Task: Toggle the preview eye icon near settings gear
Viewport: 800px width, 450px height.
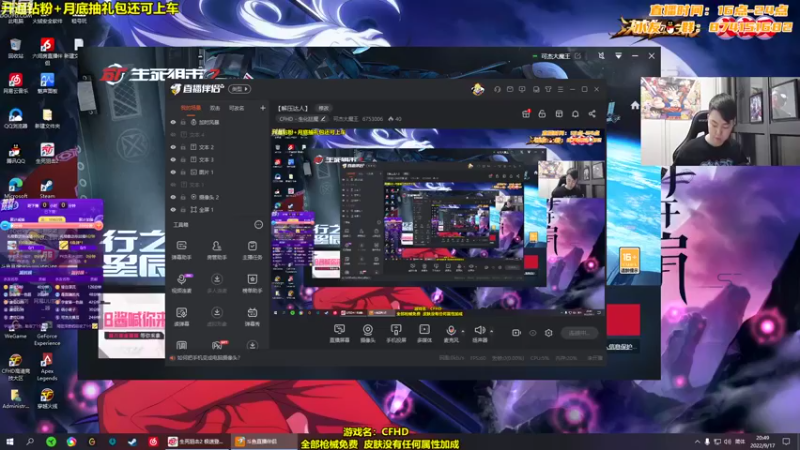Action: (533, 333)
